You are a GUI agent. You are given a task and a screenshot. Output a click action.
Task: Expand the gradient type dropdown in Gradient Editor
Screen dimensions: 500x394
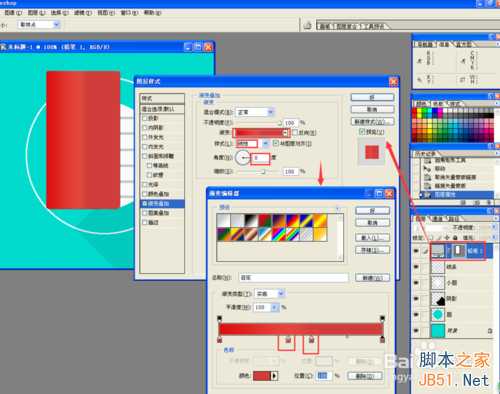pos(269,293)
